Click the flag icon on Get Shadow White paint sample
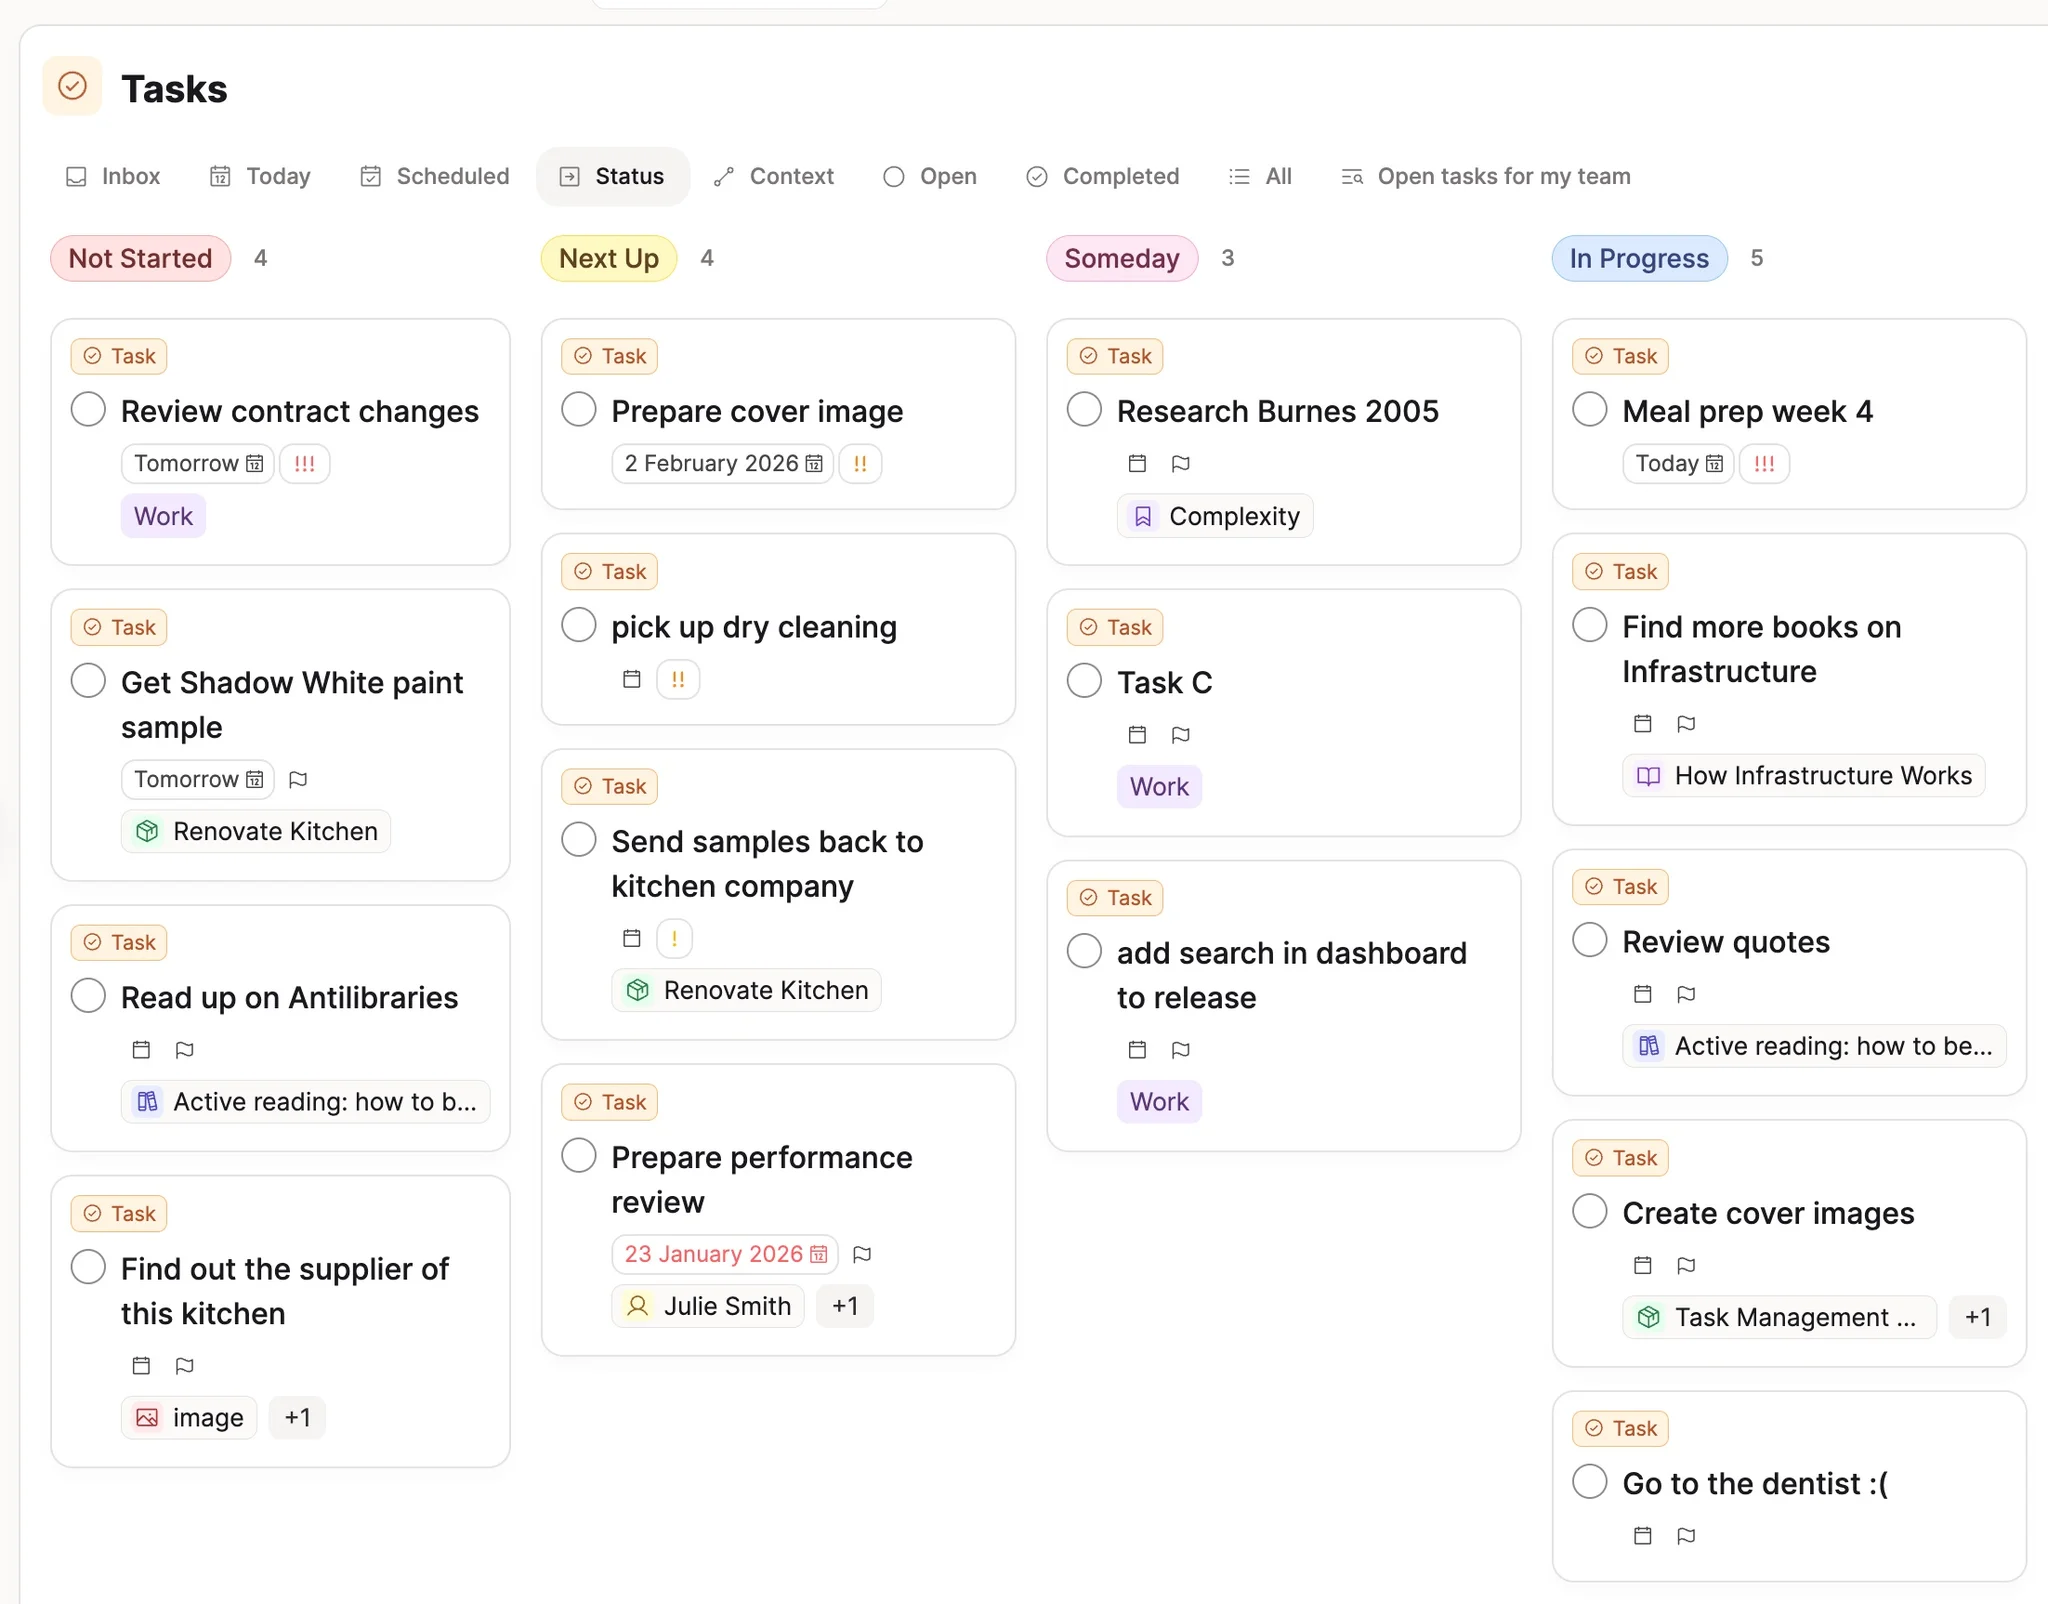 [297, 779]
